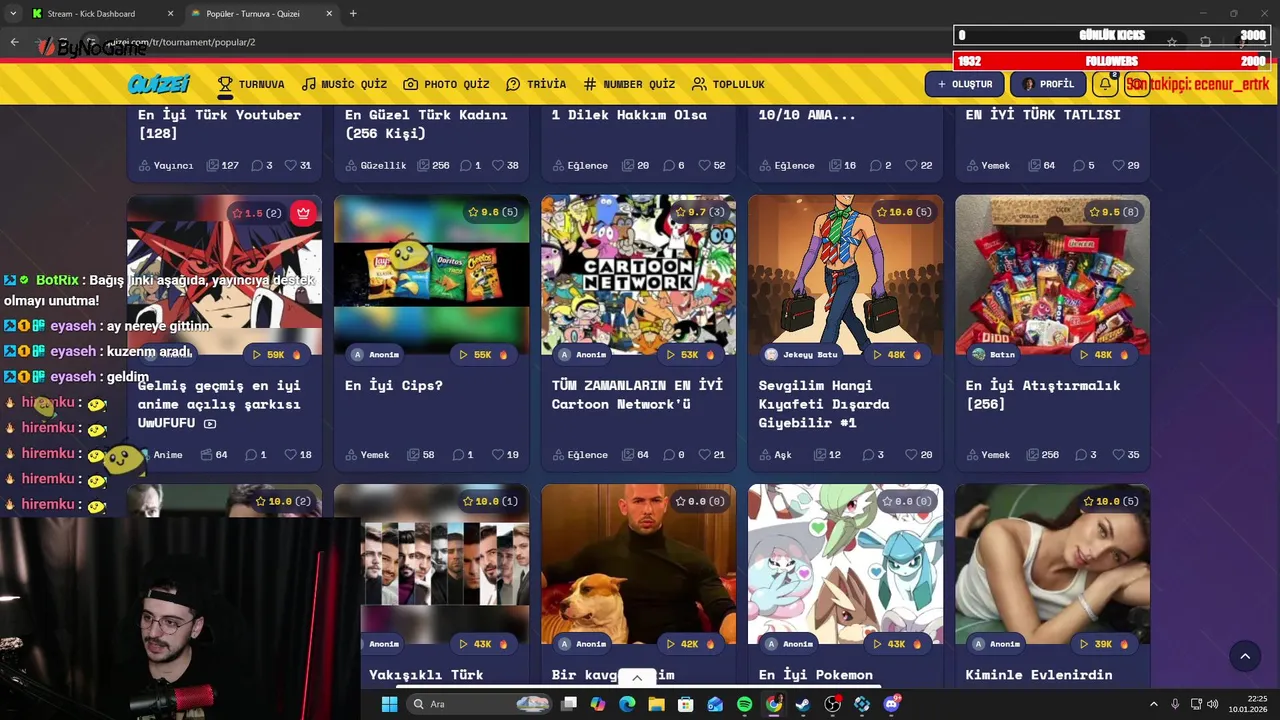1280x720 pixels.
Task: Show hidden system tray icons chevron
Action: click(x=1153, y=704)
